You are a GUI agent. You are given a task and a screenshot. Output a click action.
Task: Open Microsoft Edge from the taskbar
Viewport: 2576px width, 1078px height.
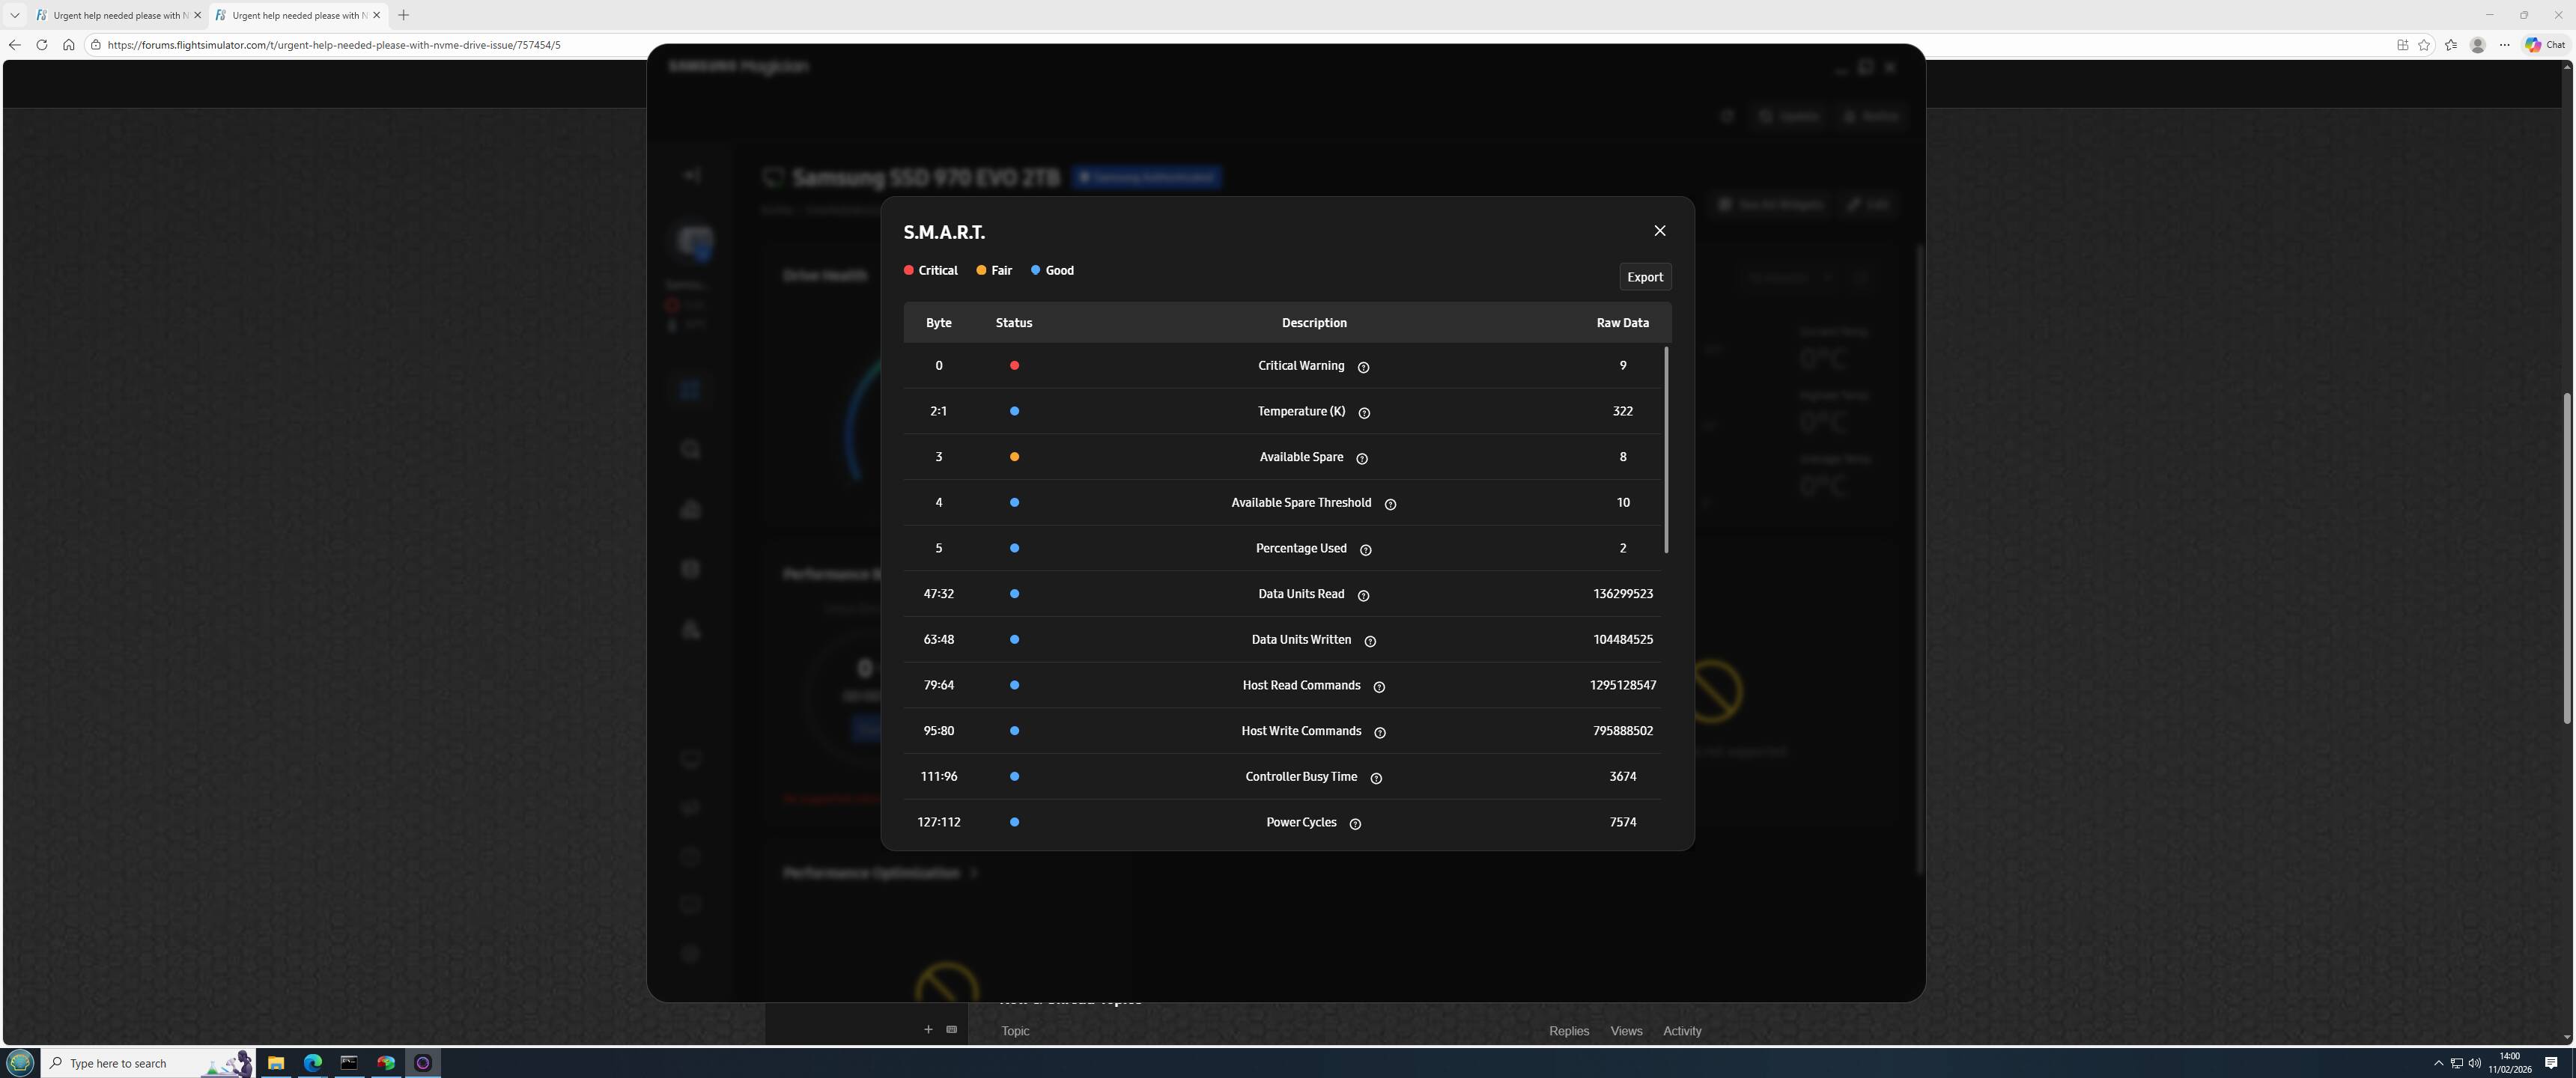(313, 1063)
